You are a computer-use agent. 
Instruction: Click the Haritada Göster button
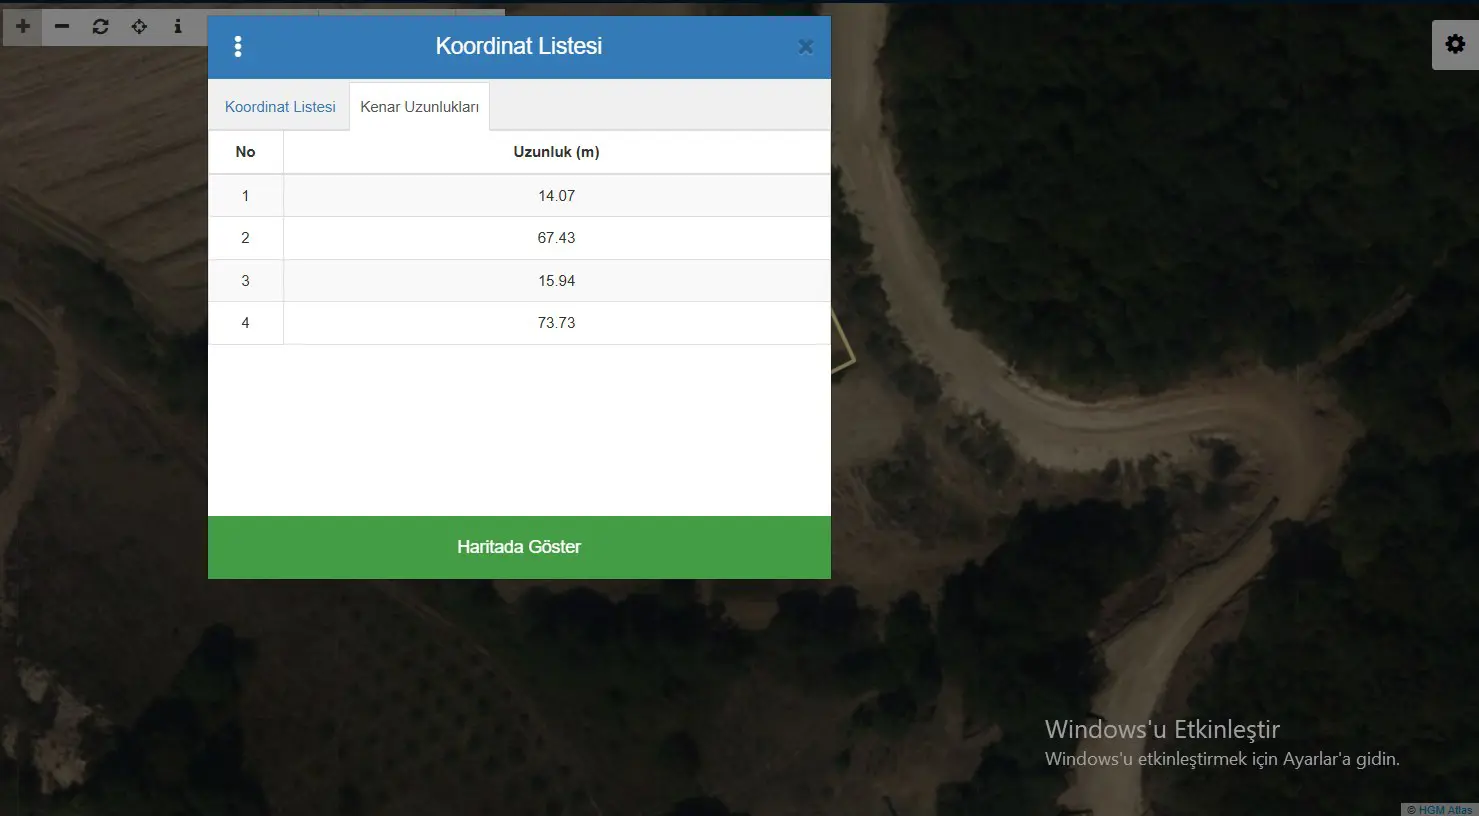(x=519, y=547)
